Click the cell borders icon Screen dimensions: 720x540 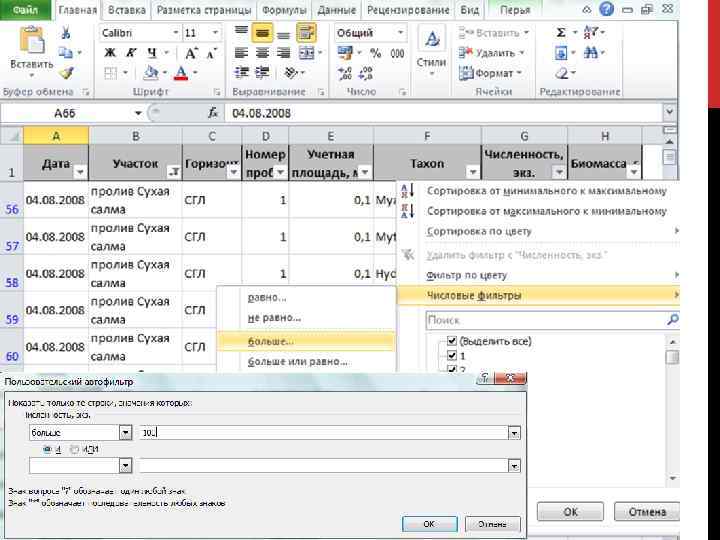(x=110, y=73)
